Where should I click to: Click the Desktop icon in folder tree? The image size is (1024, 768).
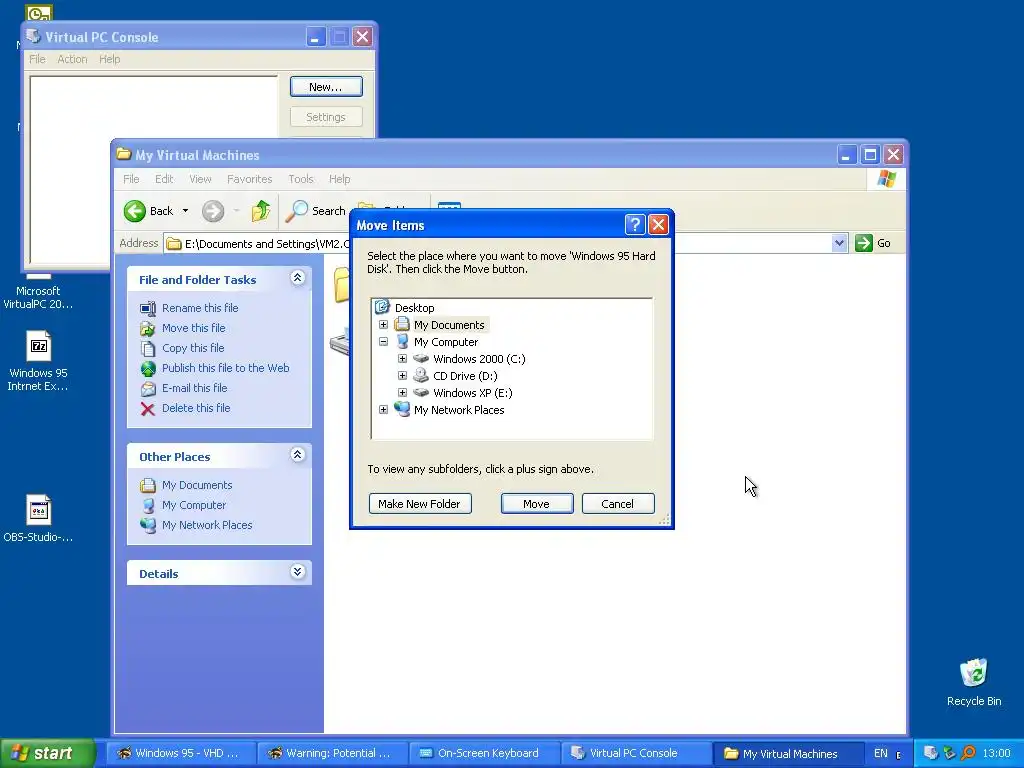tap(382, 307)
